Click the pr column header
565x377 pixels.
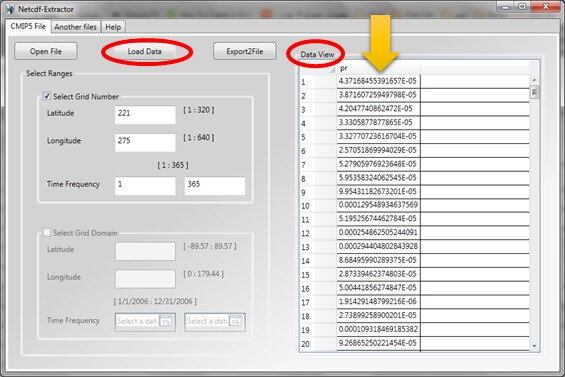pyautogui.click(x=378, y=68)
